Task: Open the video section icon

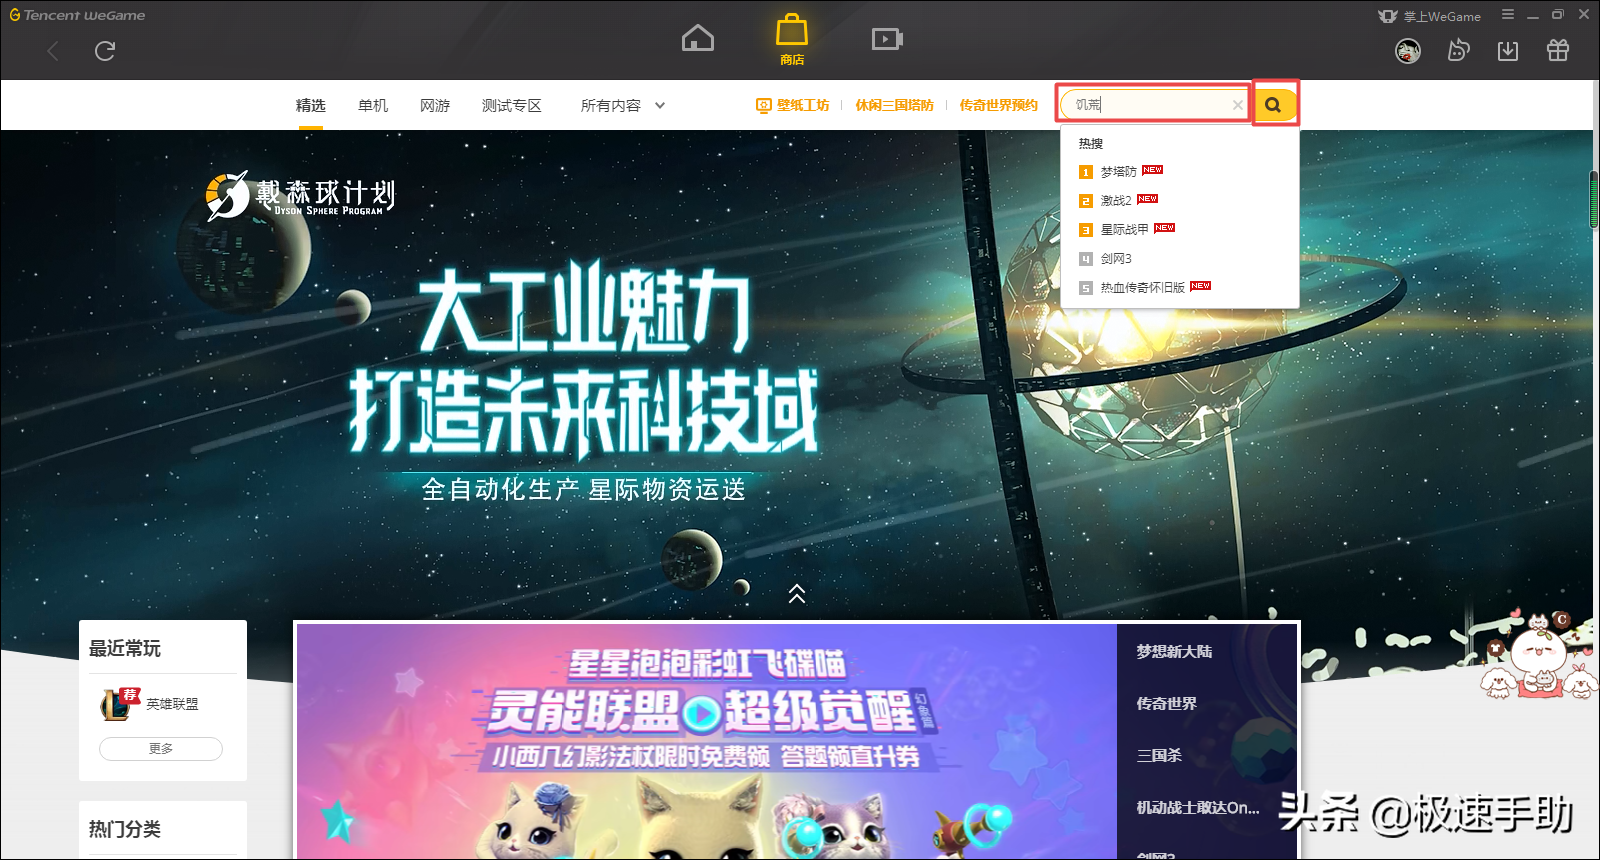Action: coord(886,39)
